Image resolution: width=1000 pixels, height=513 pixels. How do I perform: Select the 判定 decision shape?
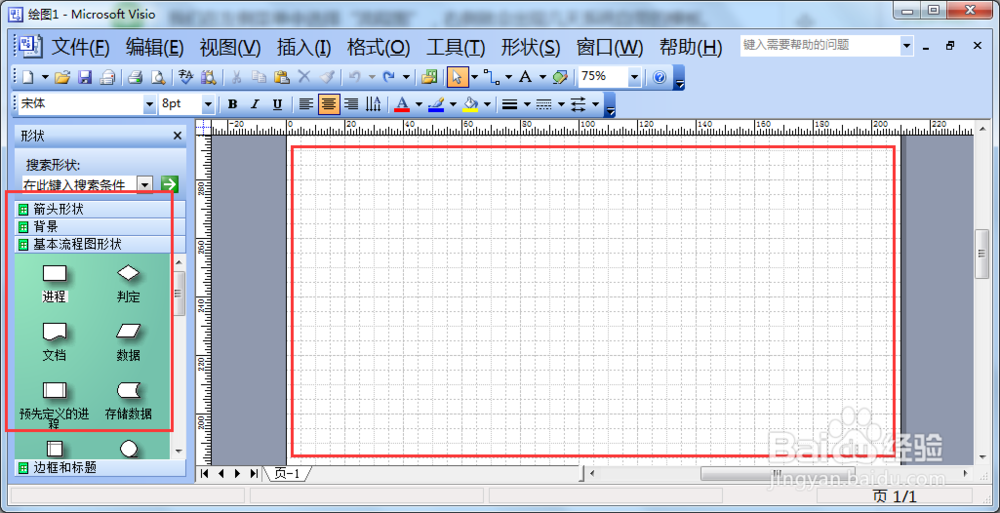[x=128, y=284]
